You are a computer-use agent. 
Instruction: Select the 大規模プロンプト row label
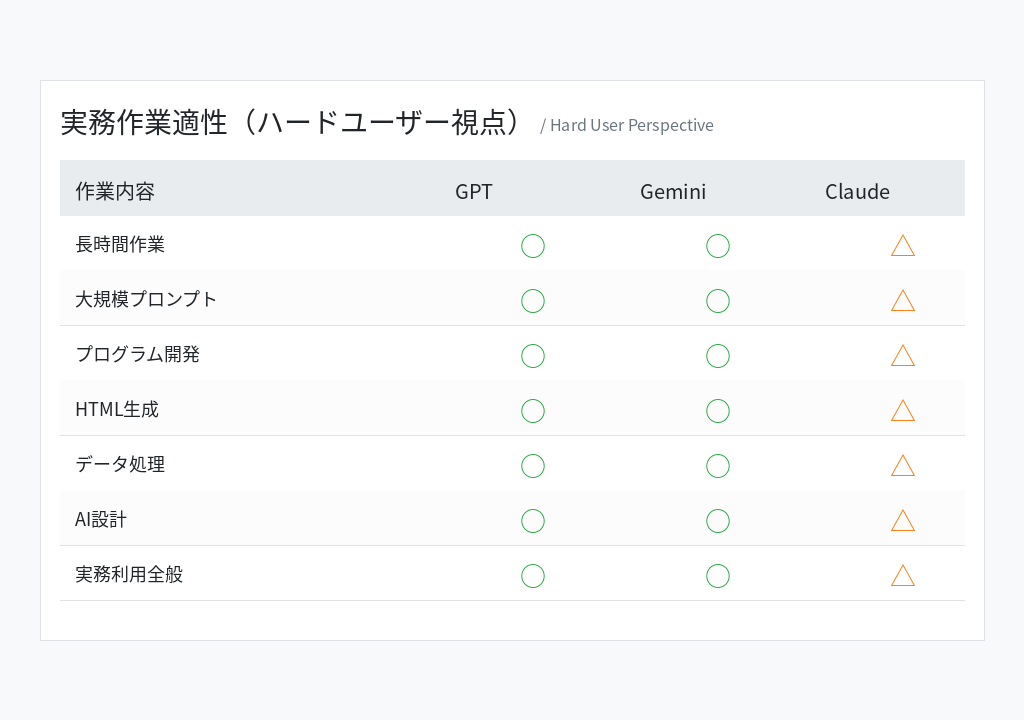pos(145,299)
